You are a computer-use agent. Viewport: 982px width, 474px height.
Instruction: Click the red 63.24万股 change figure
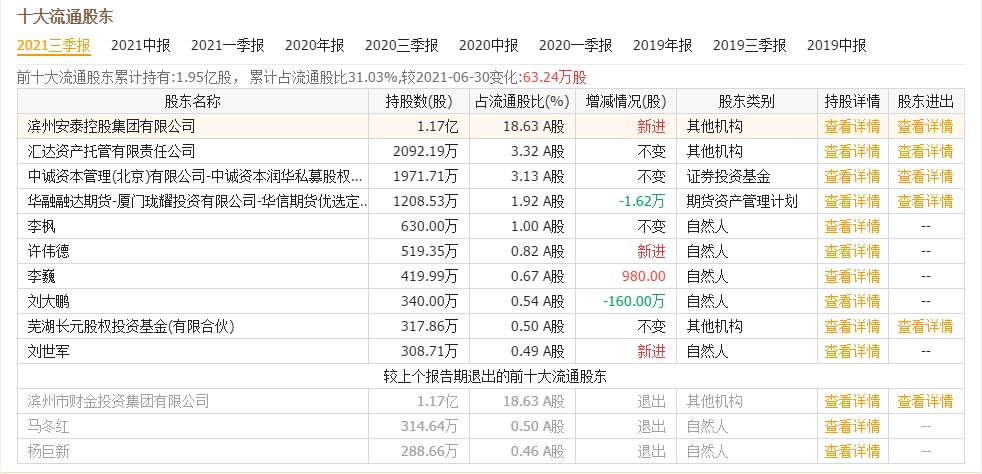coord(554,78)
